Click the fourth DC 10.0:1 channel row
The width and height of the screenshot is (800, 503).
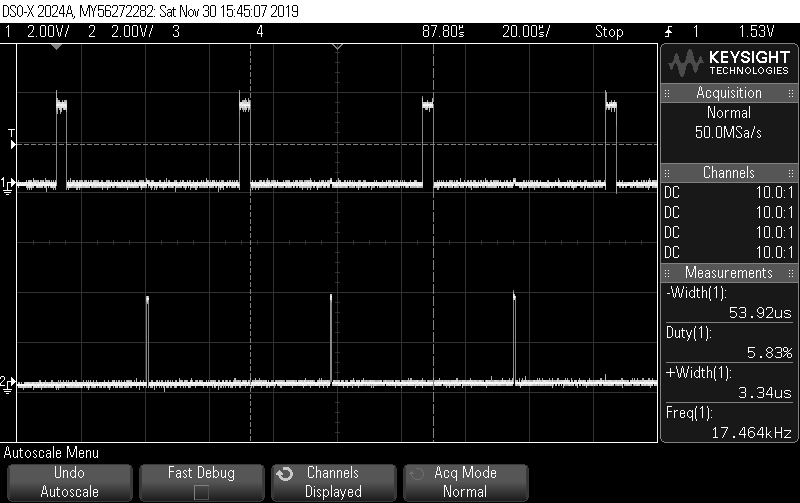[729, 252]
